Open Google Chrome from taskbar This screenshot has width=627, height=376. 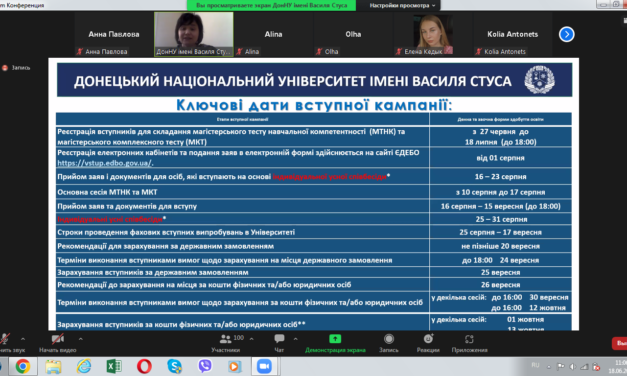[x=23, y=366]
